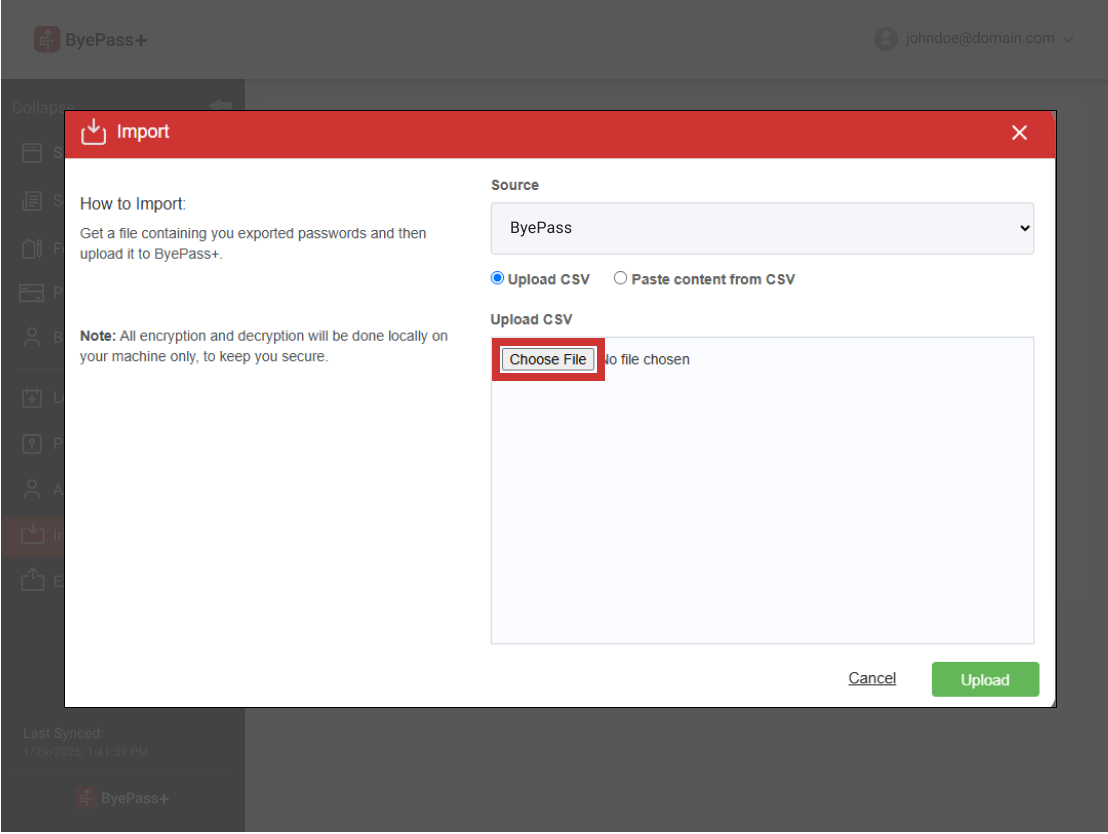Viewport: 1108px width, 834px height.
Task: Open the notes document icon in the sidebar
Action: click(32, 201)
